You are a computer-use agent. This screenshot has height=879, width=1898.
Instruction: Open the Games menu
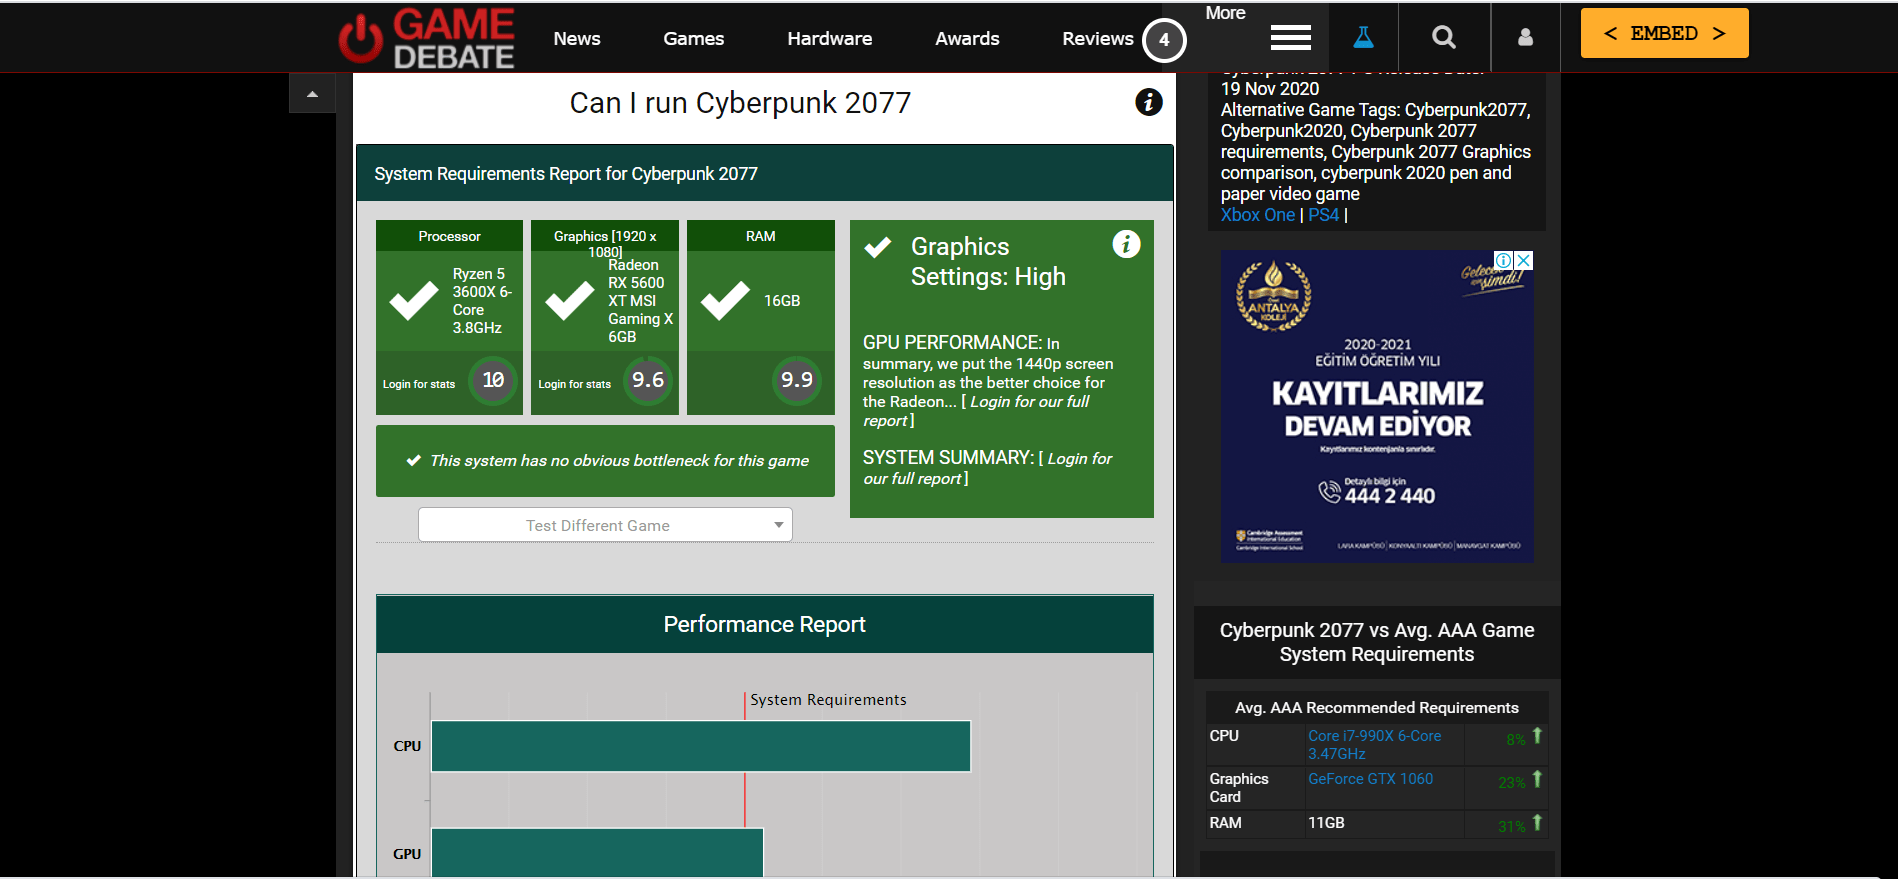tap(693, 39)
